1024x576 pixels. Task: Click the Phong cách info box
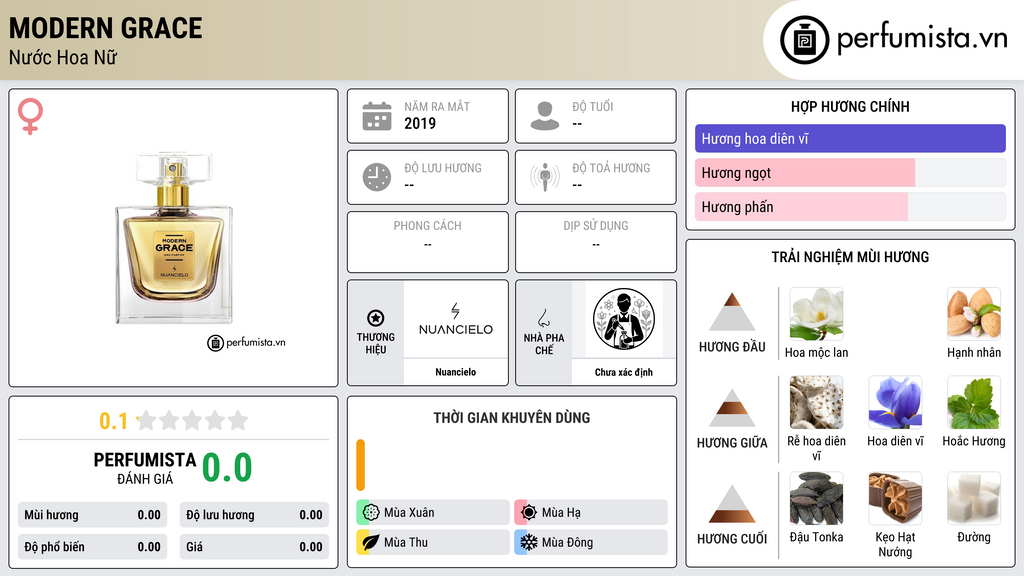(x=428, y=242)
